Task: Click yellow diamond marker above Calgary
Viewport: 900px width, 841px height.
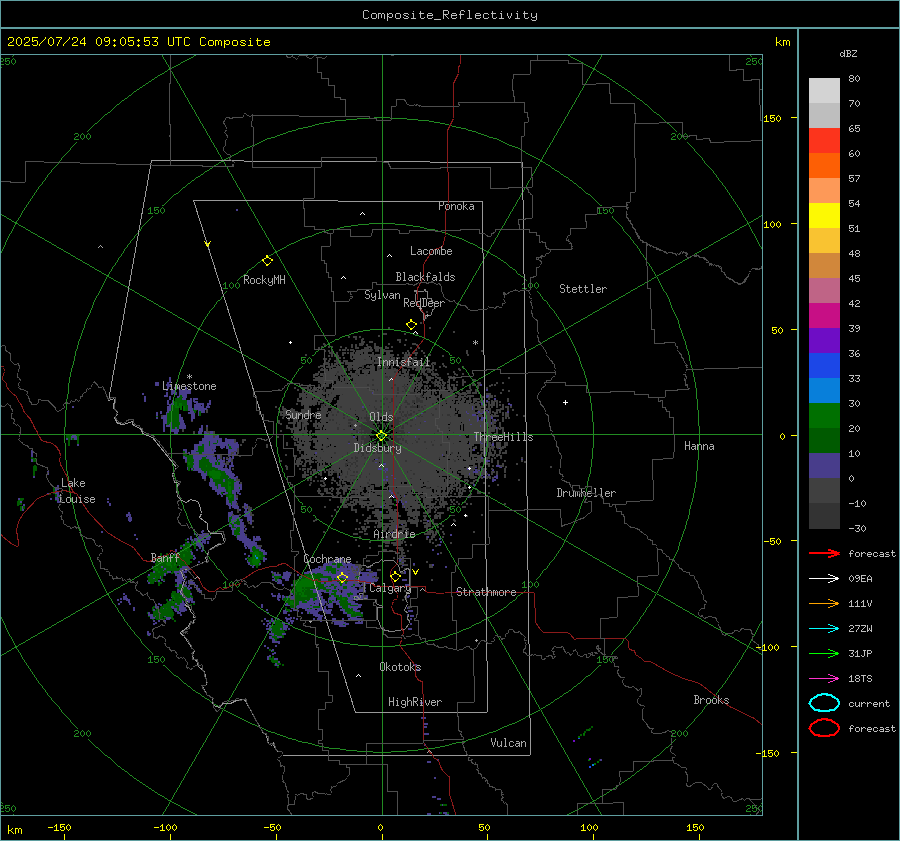Action: pos(395,576)
